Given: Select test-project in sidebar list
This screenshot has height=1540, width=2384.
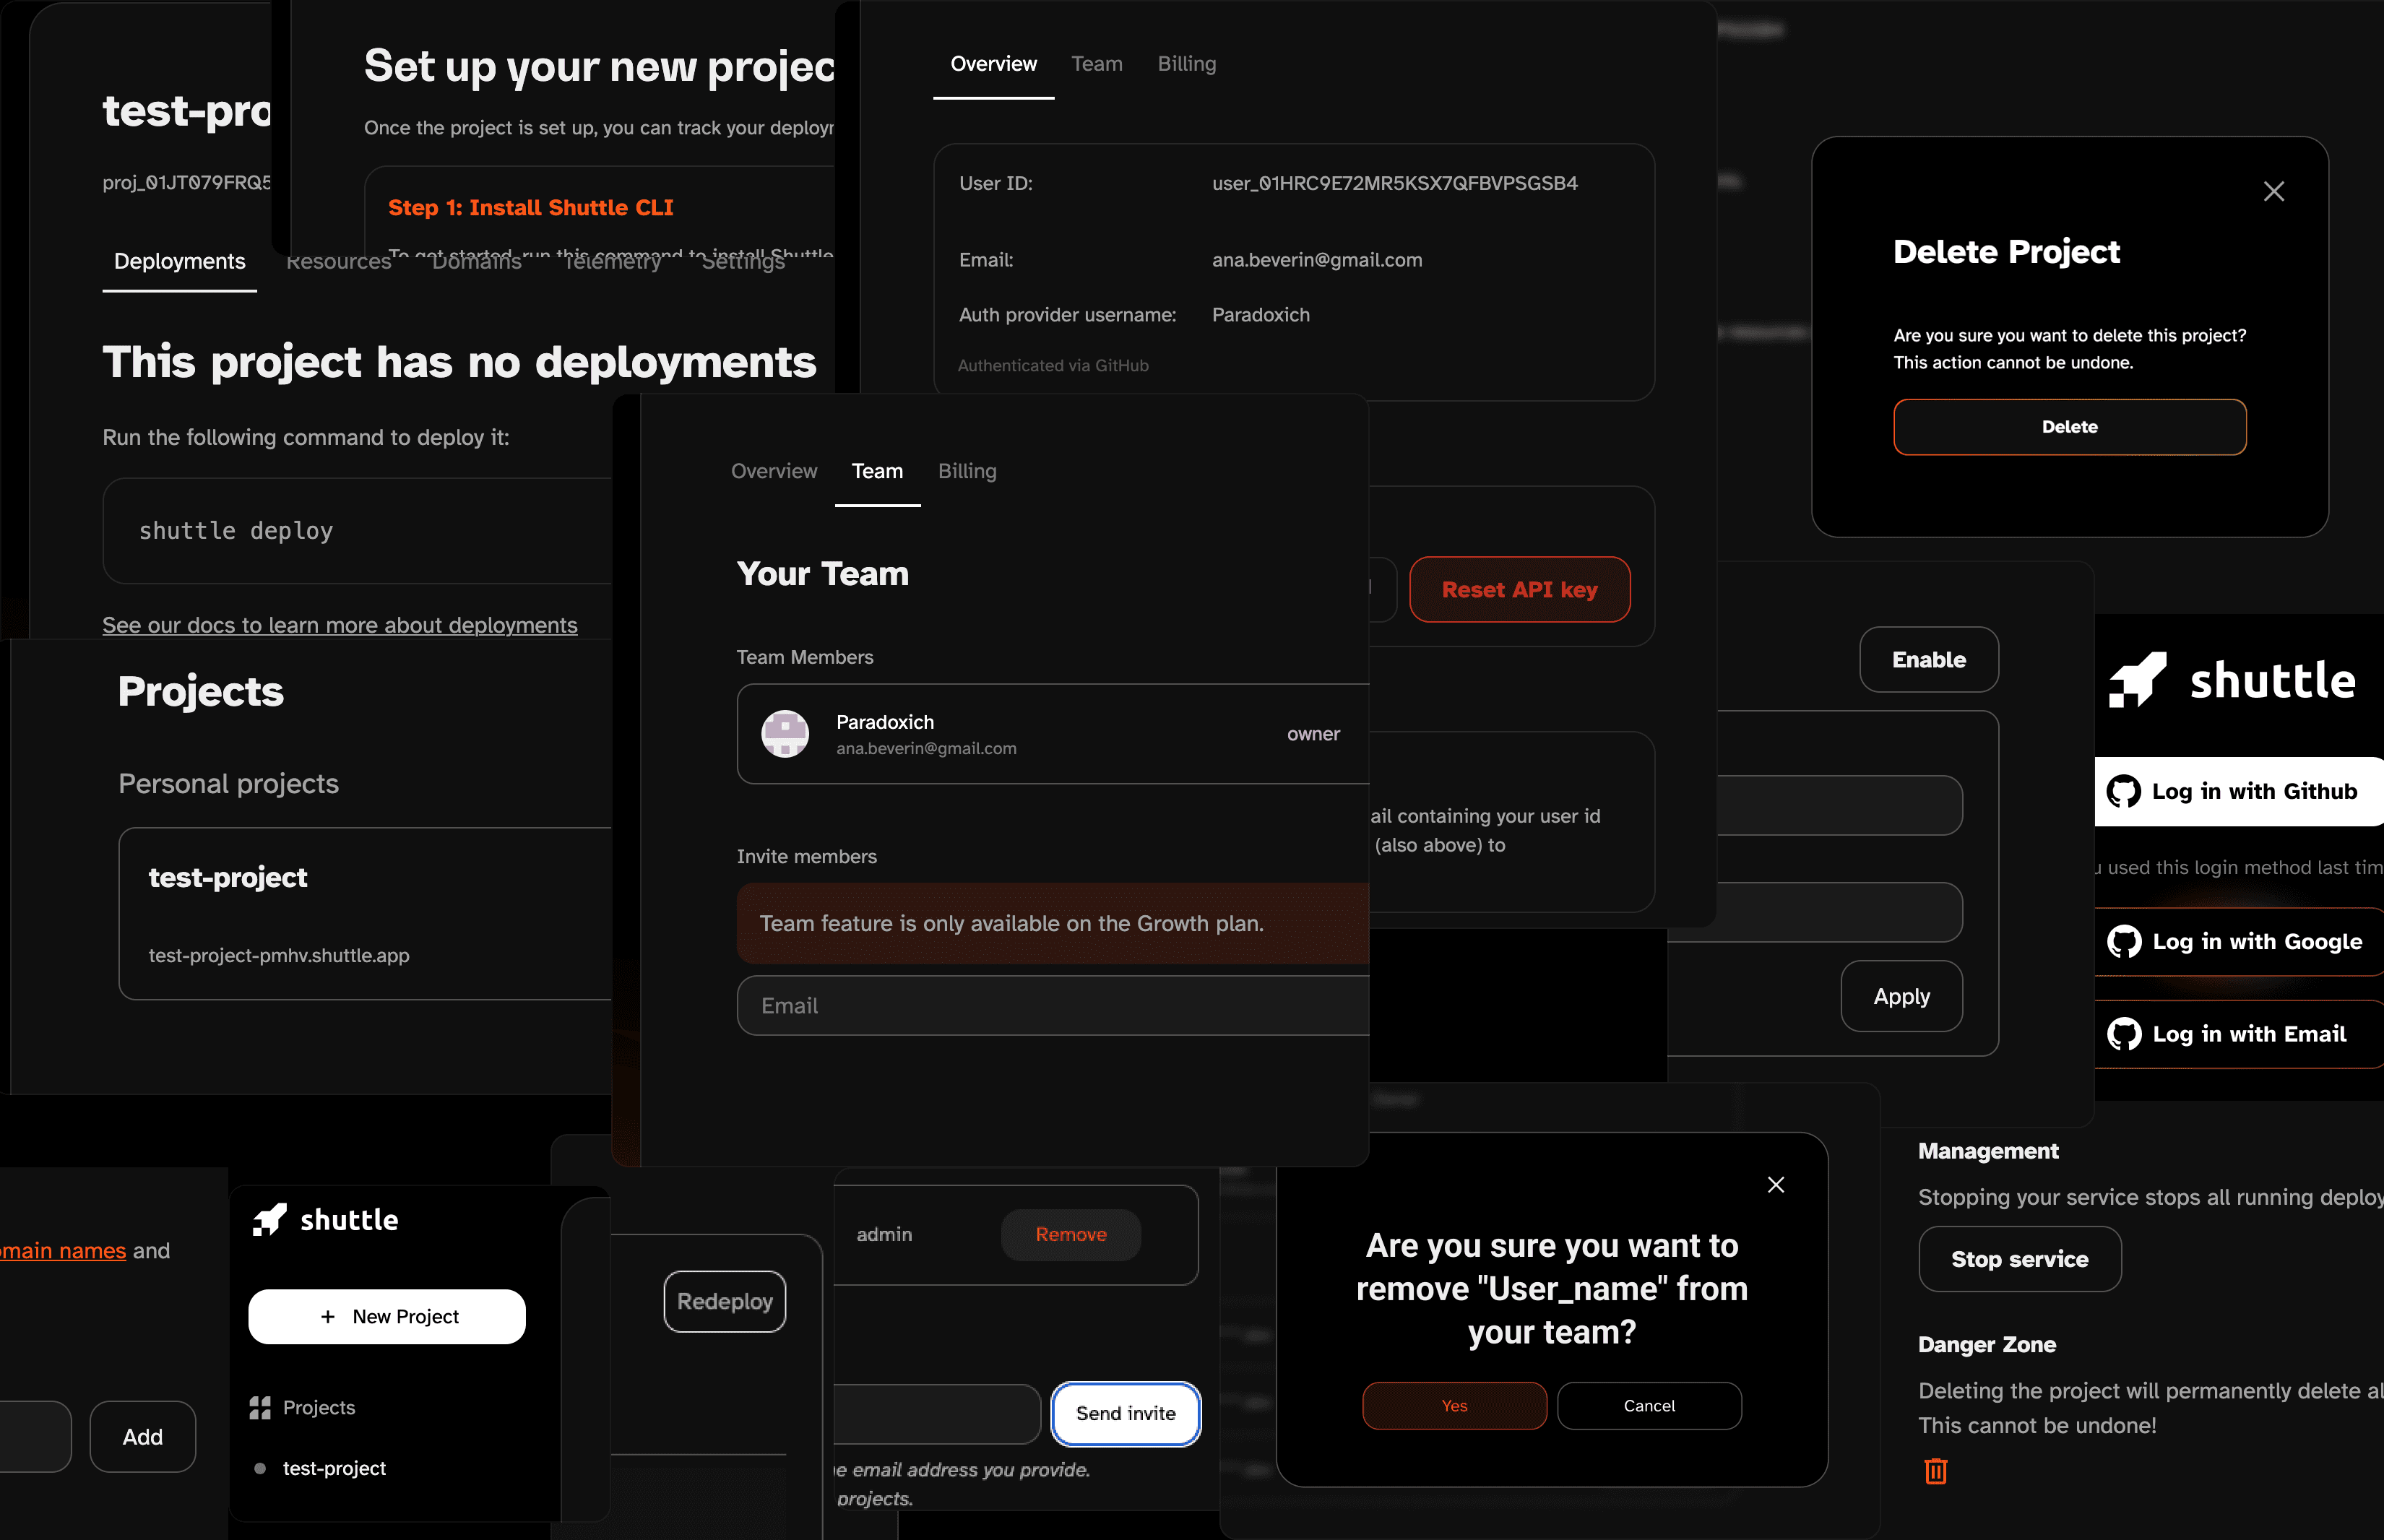Looking at the screenshot, I should pos(334,1468).
